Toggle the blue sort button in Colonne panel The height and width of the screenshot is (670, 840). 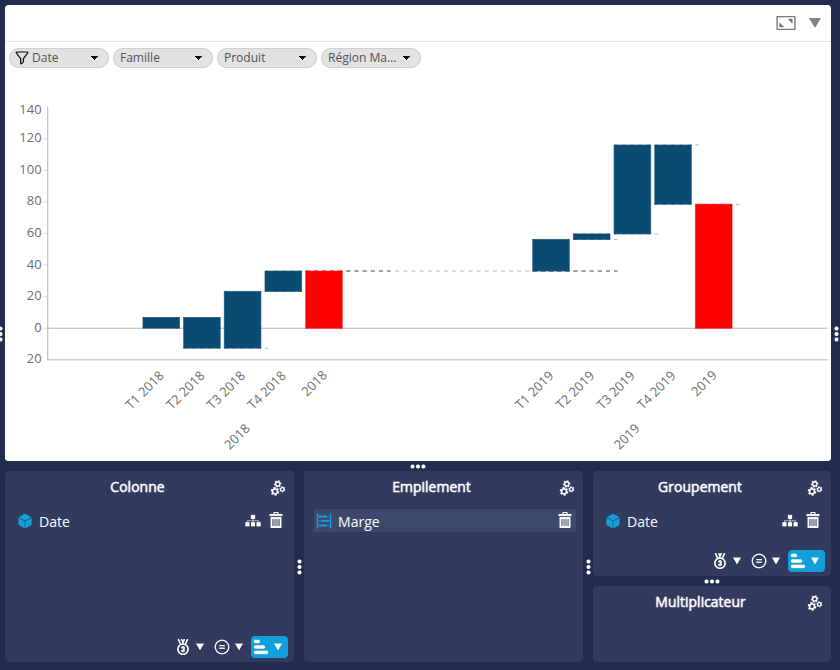point(269,647)
